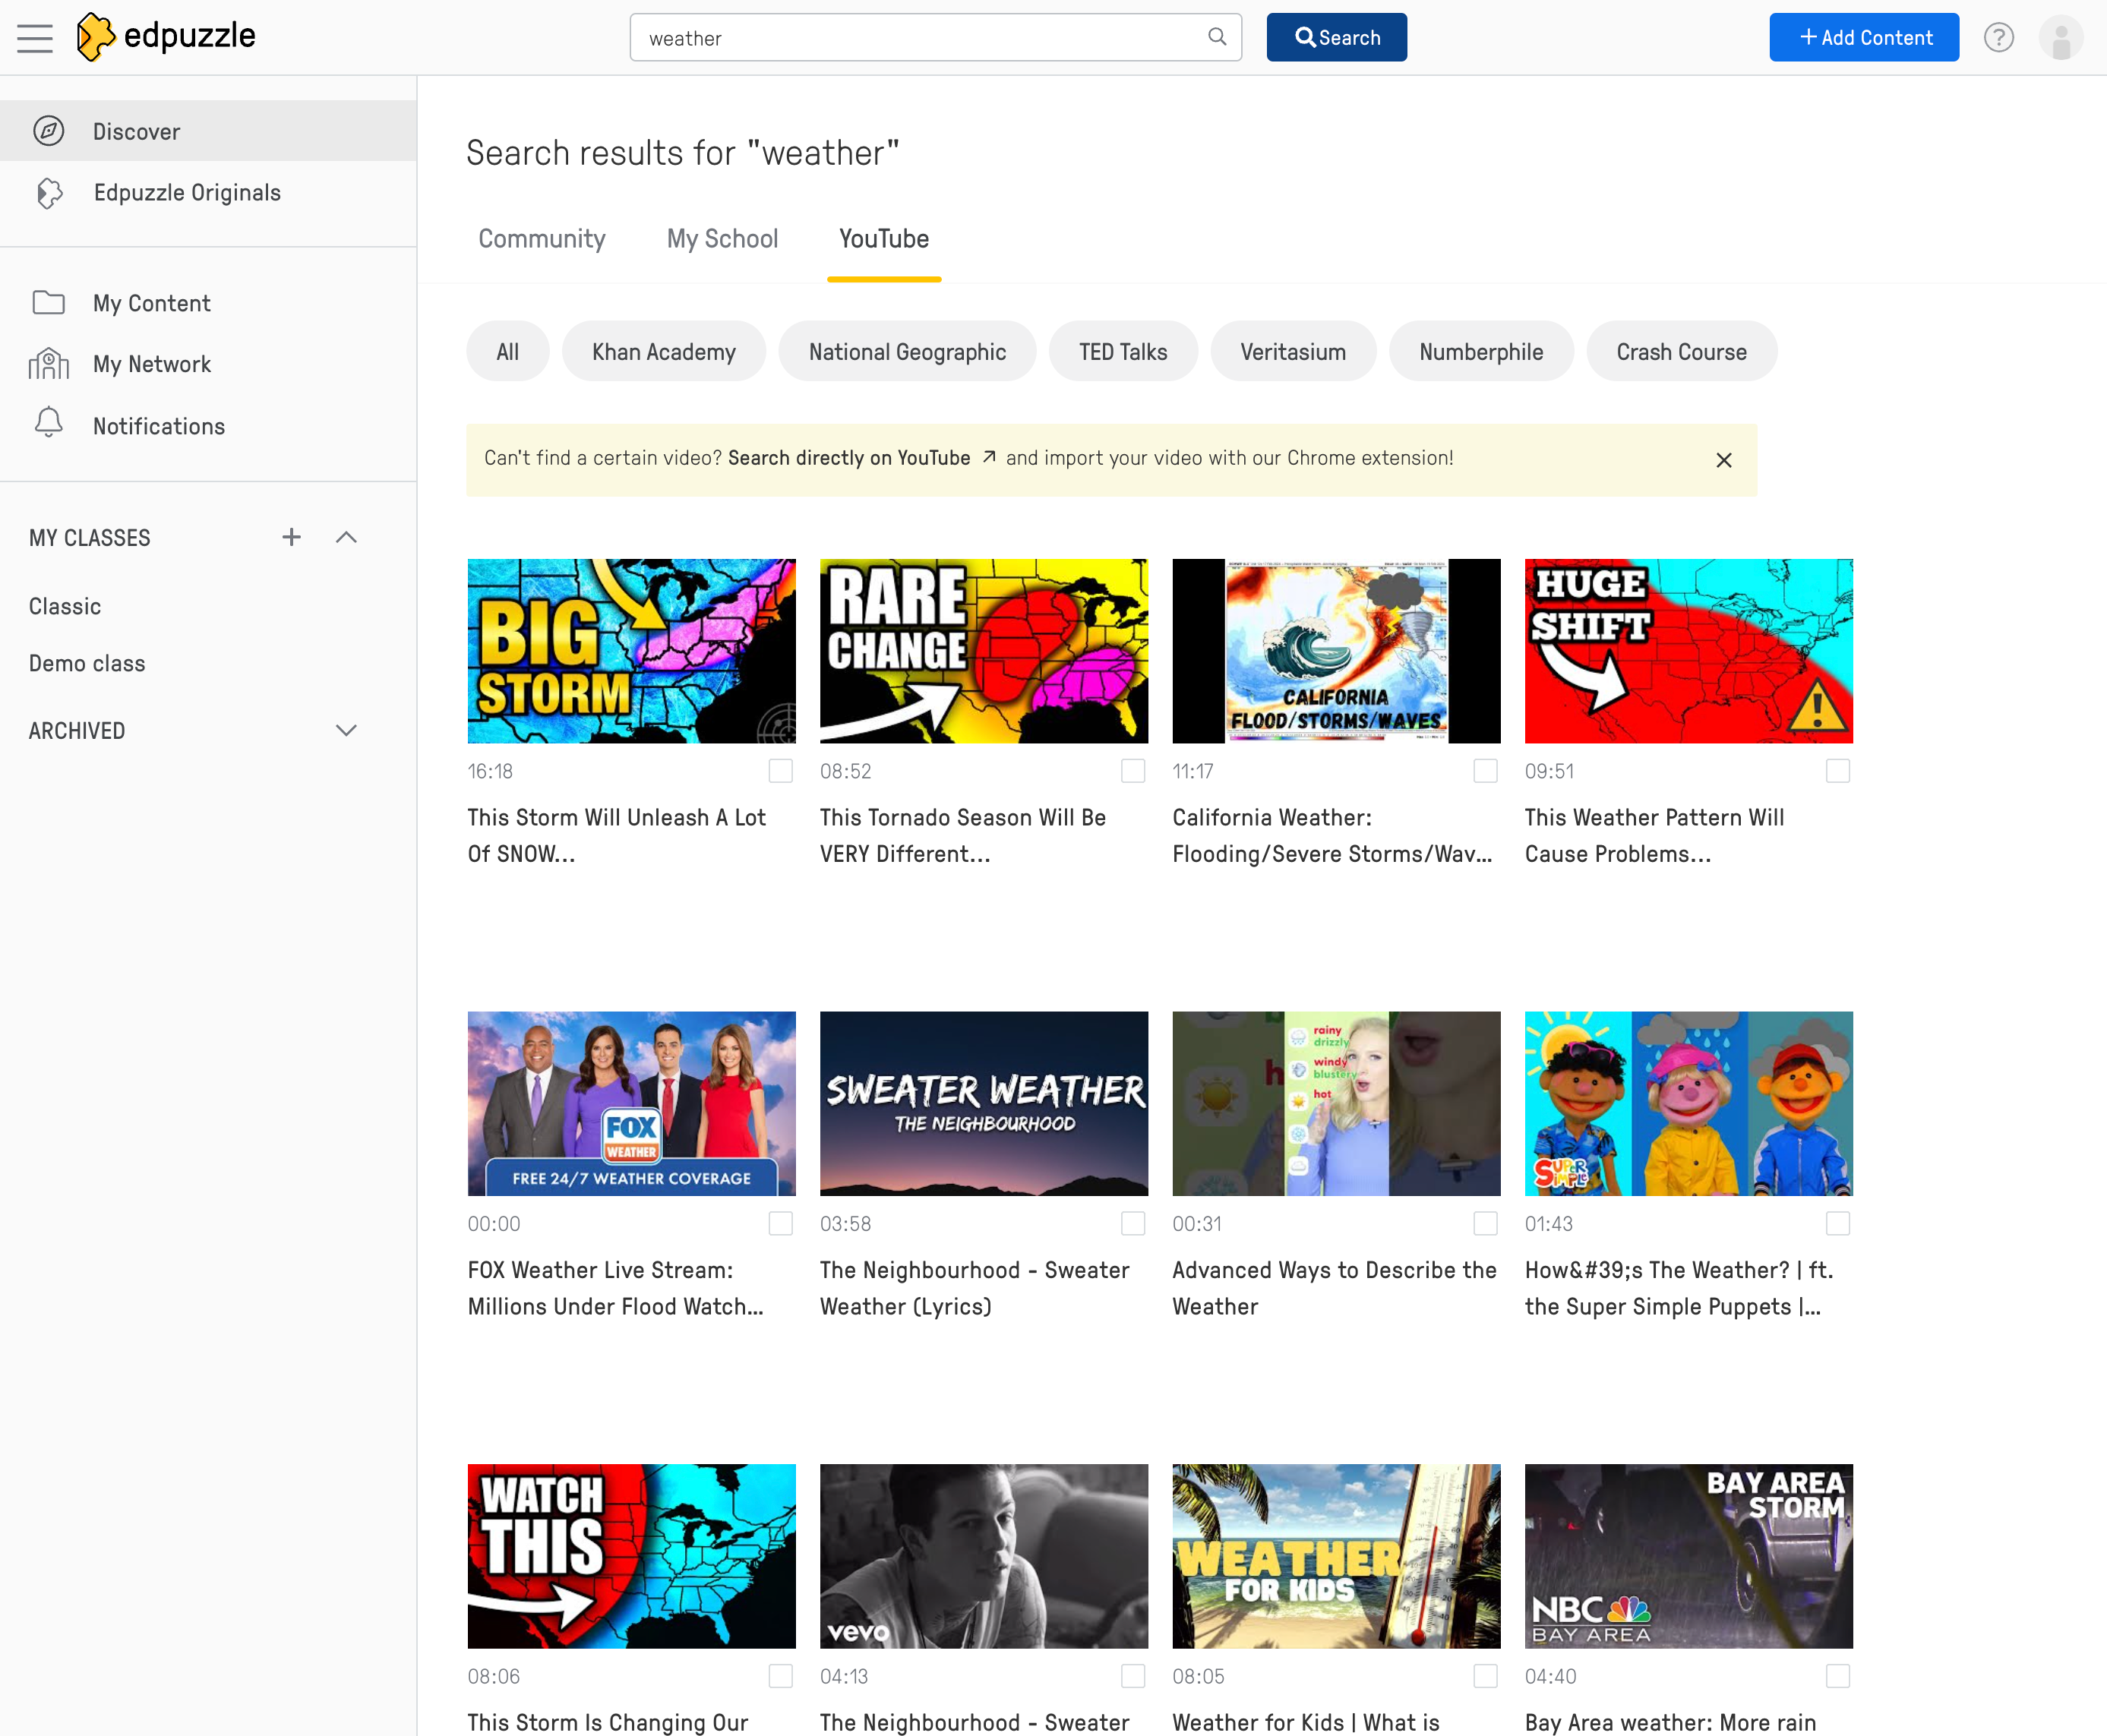Open the help question mark icon

click(x=1998, y=38)
